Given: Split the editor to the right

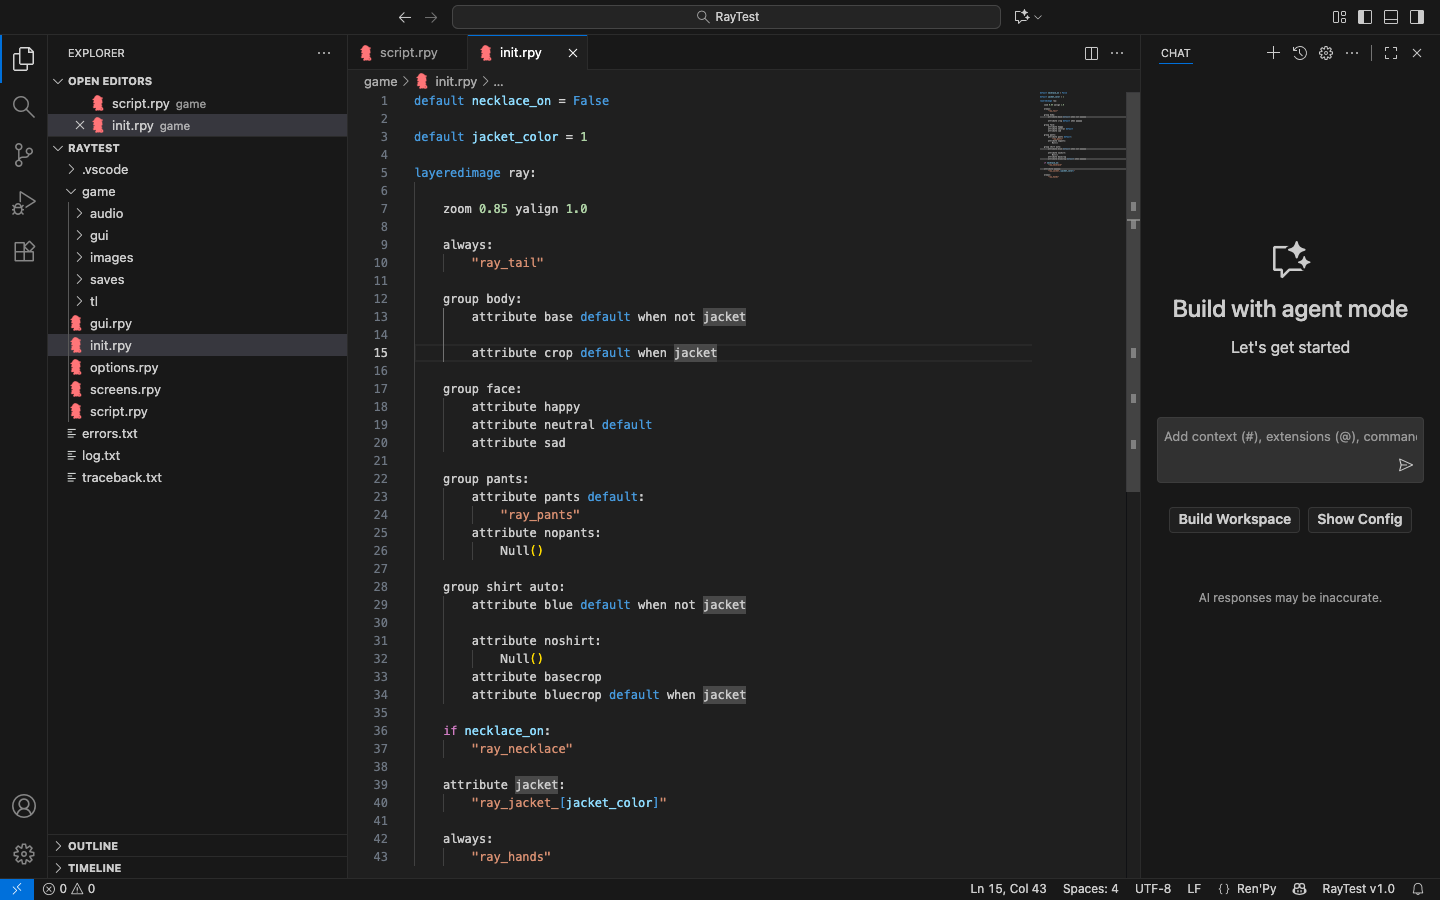Looking at the screenshot, I should pos(1091,53).
